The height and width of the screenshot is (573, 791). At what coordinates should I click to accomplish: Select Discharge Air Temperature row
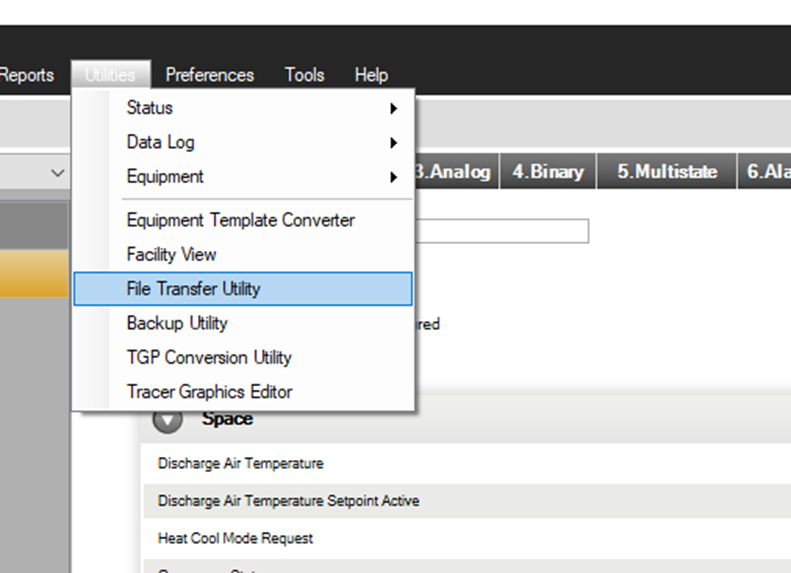[467, 464]
